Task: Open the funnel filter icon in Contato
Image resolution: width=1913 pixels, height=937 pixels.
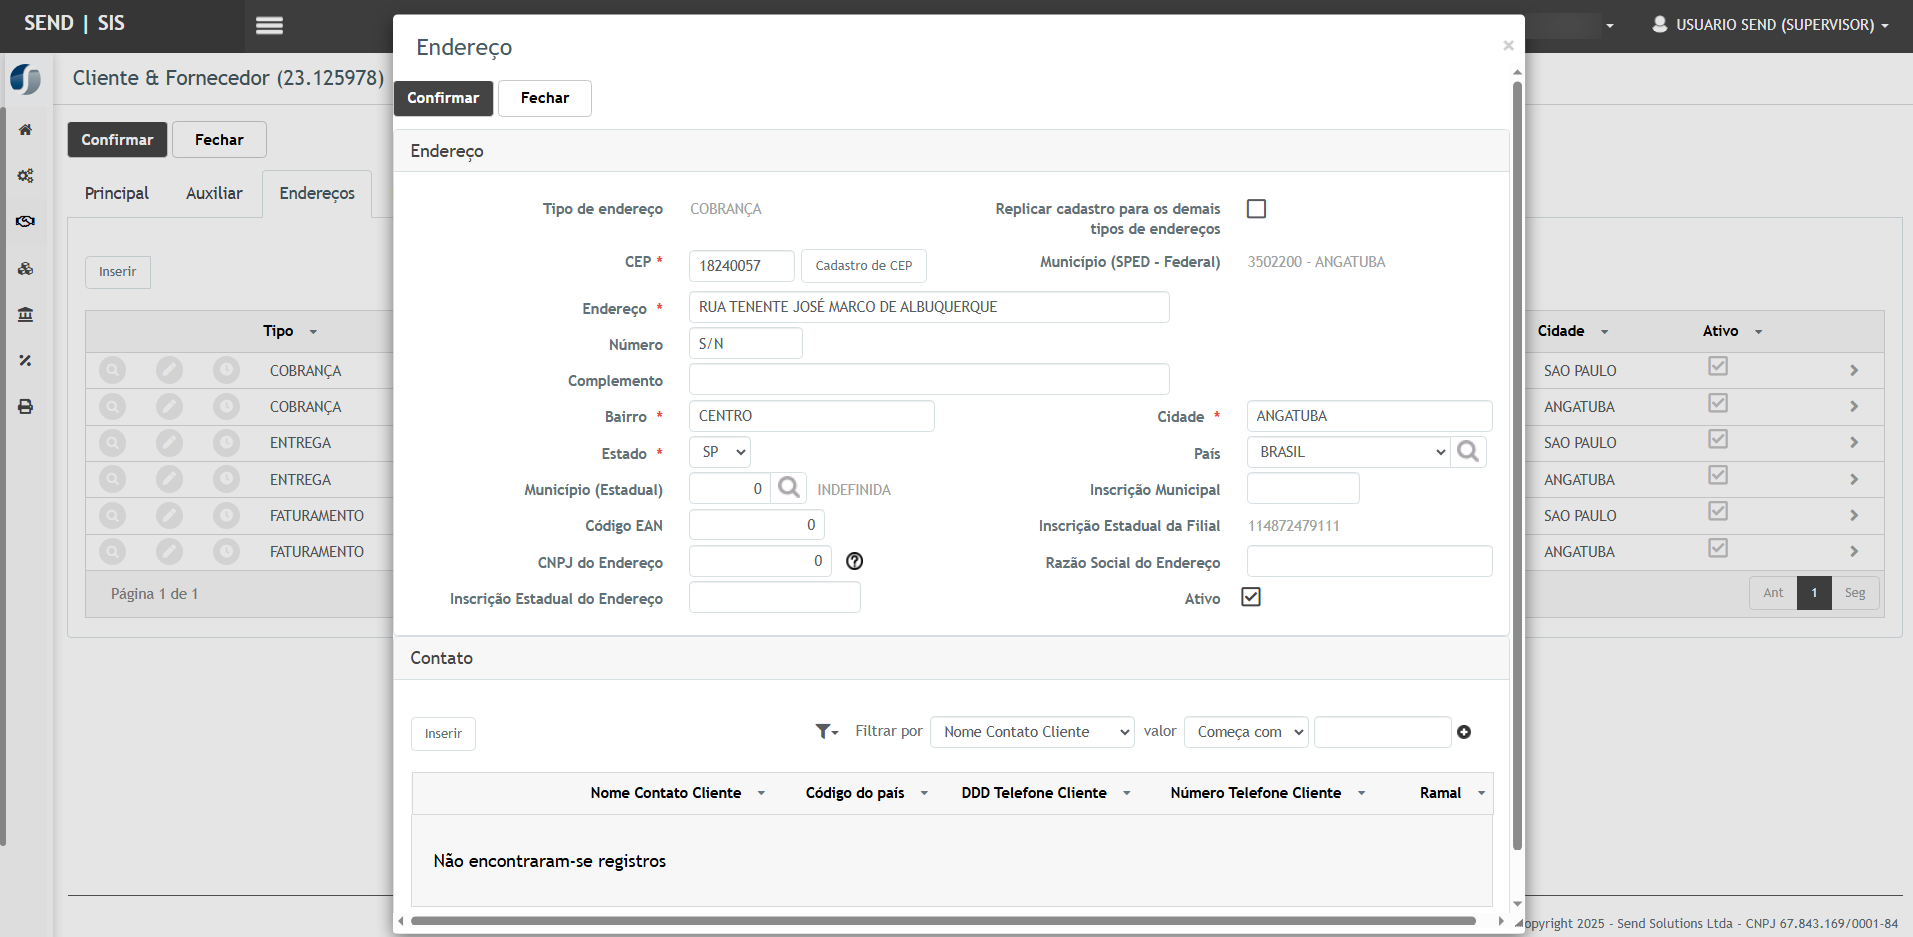Action: tap(826, 732)
